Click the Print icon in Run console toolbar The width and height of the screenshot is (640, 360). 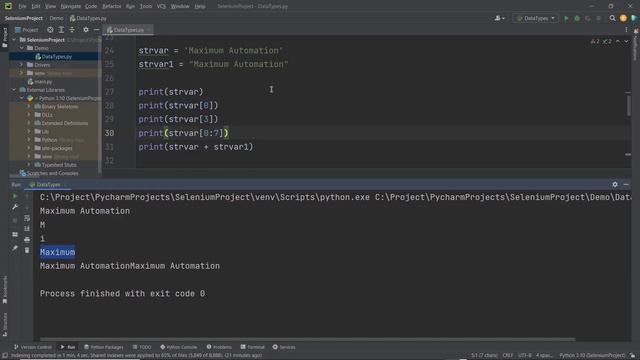(27, 240)
